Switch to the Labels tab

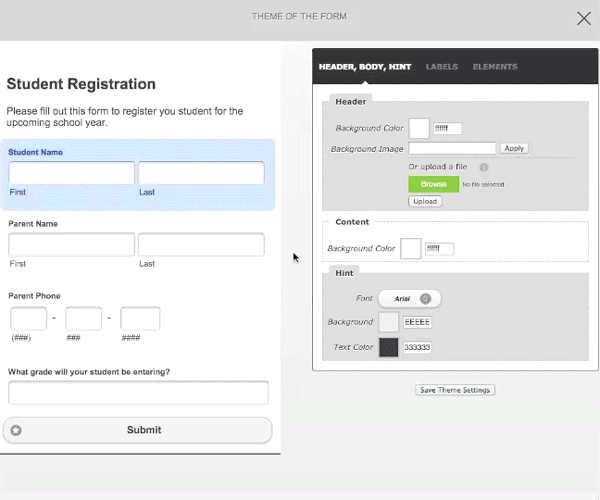click(441, 67)
